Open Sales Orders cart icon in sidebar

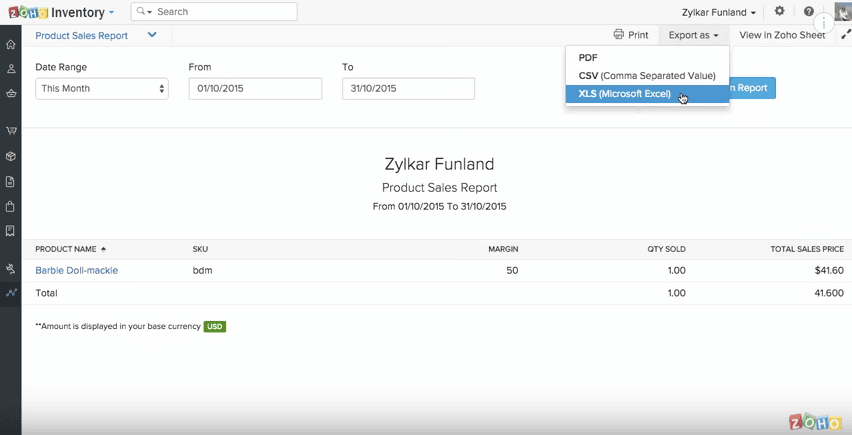[10, 130]
